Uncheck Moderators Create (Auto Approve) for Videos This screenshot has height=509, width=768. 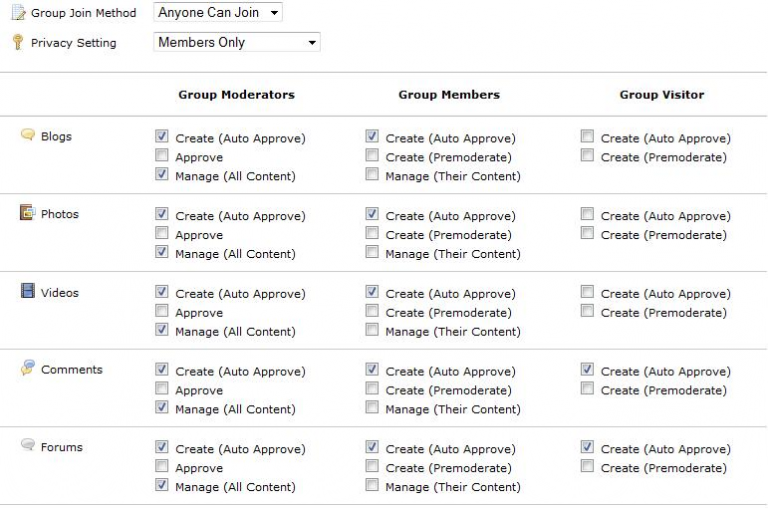click(162, 292)
